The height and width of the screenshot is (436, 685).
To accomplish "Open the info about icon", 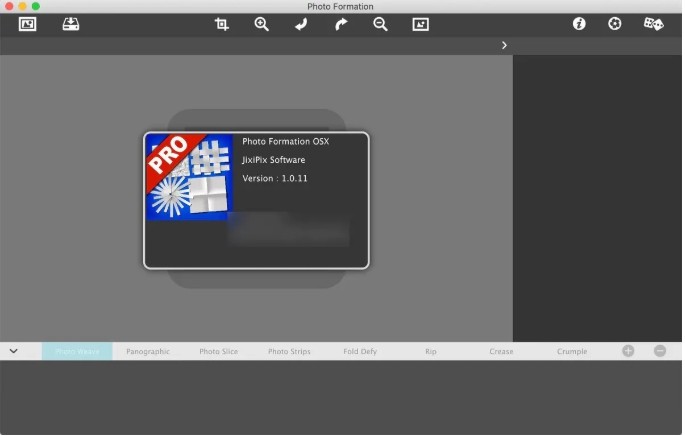I will tap(579, 24).
